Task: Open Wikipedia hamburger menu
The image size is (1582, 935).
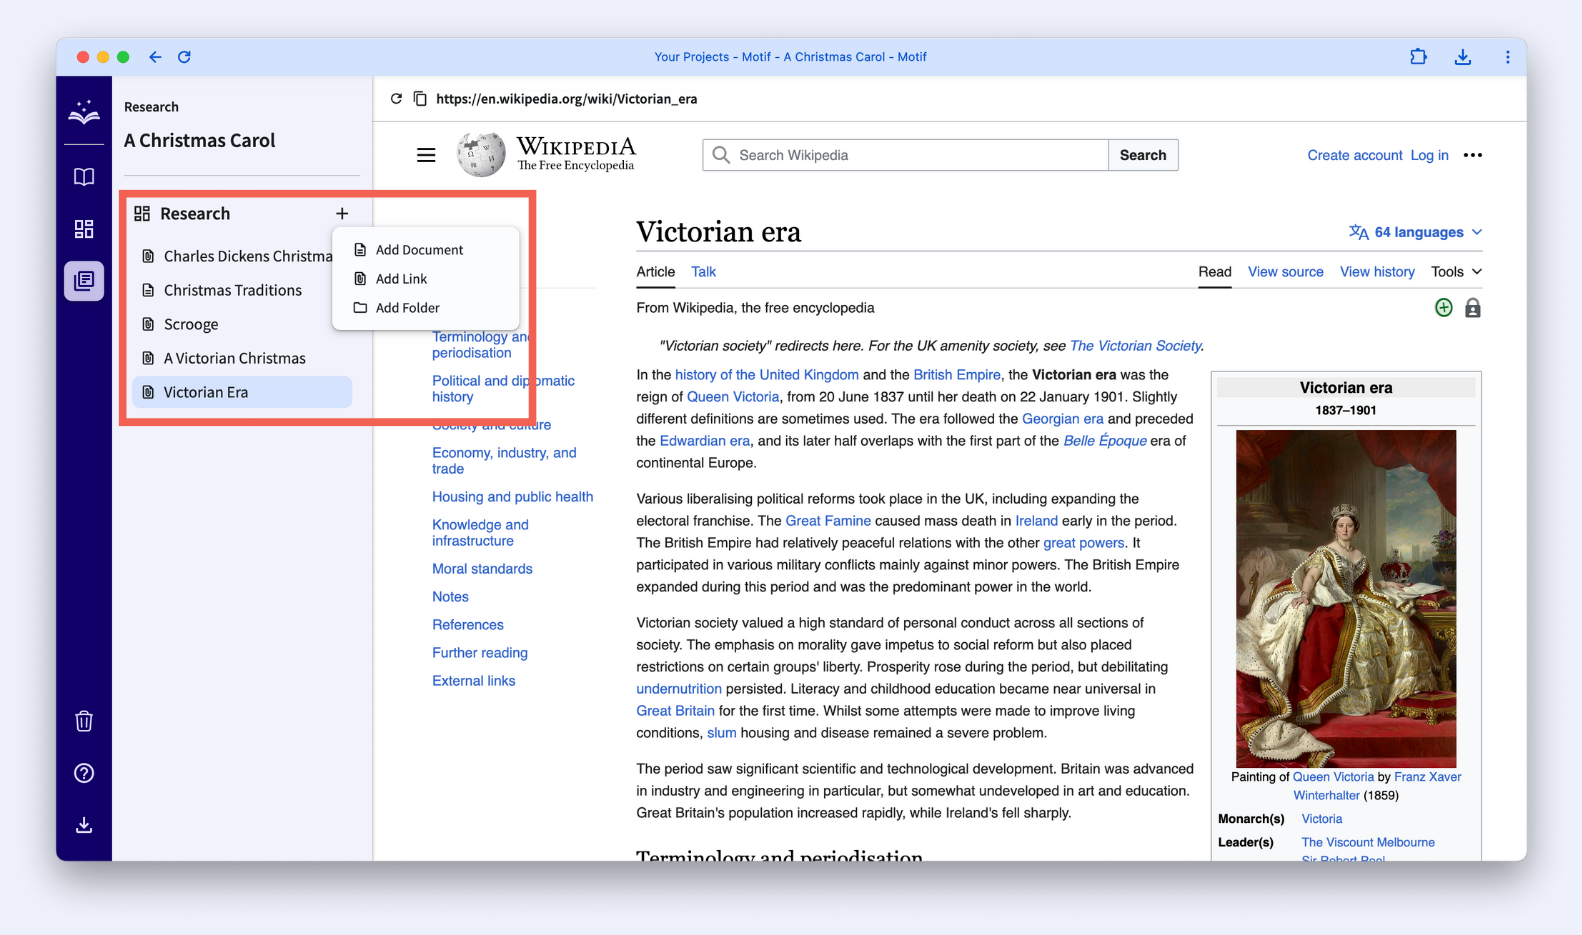Action: 426,155
